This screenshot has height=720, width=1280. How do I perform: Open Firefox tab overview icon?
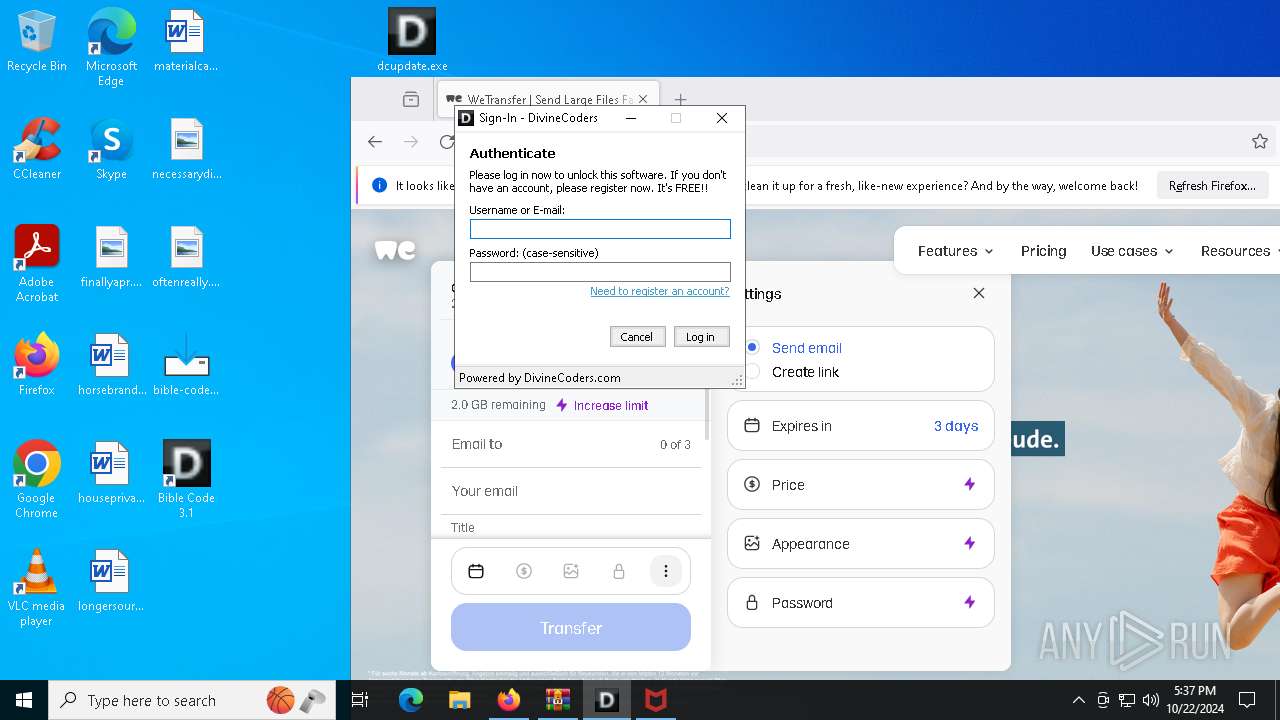(x=411, y=99)
